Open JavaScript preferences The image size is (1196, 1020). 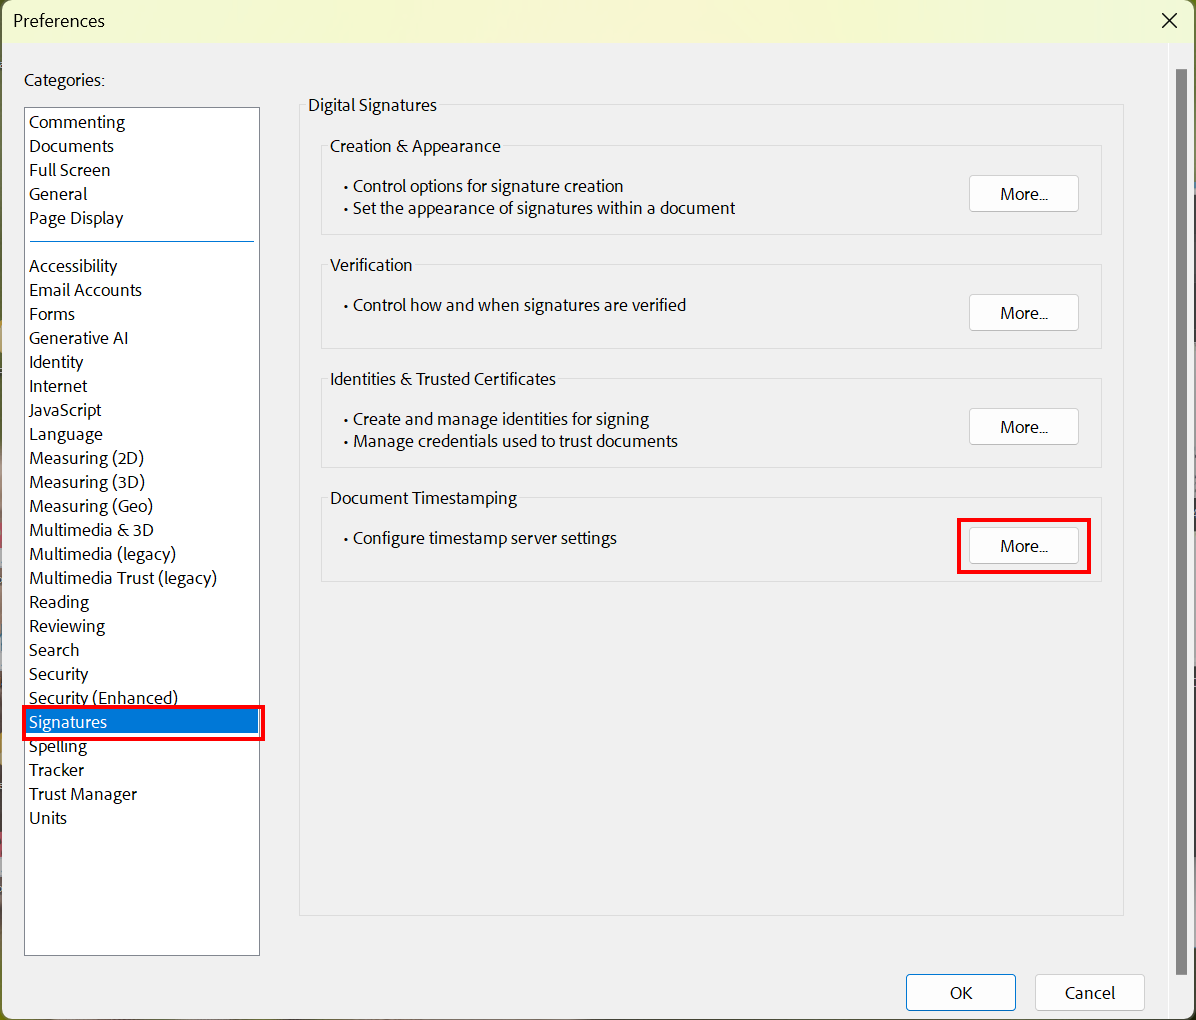(64, 410)
